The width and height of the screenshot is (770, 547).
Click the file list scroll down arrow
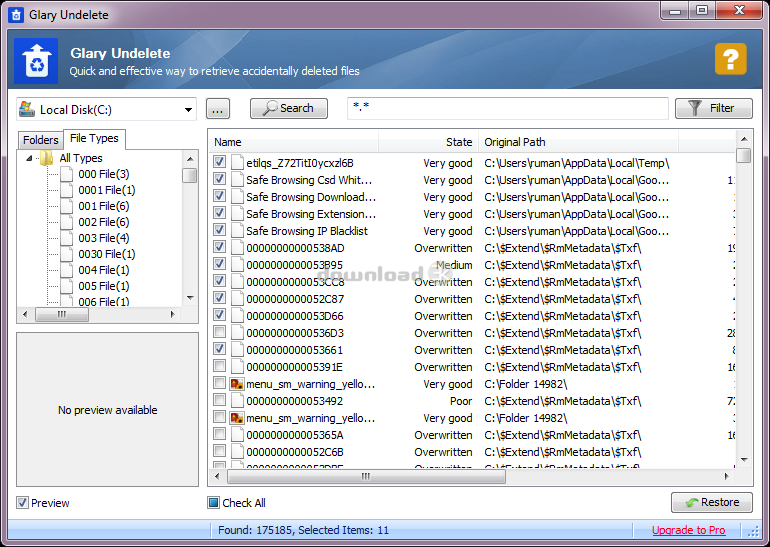(744, 460)
